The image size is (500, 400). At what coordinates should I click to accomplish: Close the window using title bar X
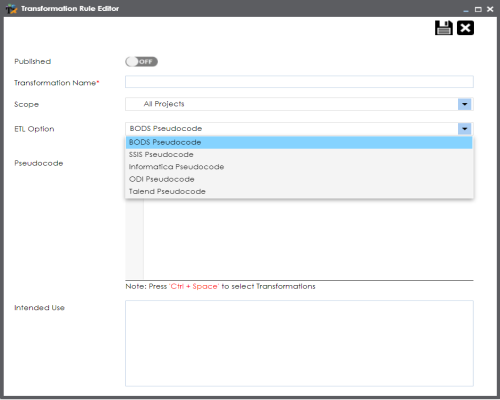[x=490, y=9]
